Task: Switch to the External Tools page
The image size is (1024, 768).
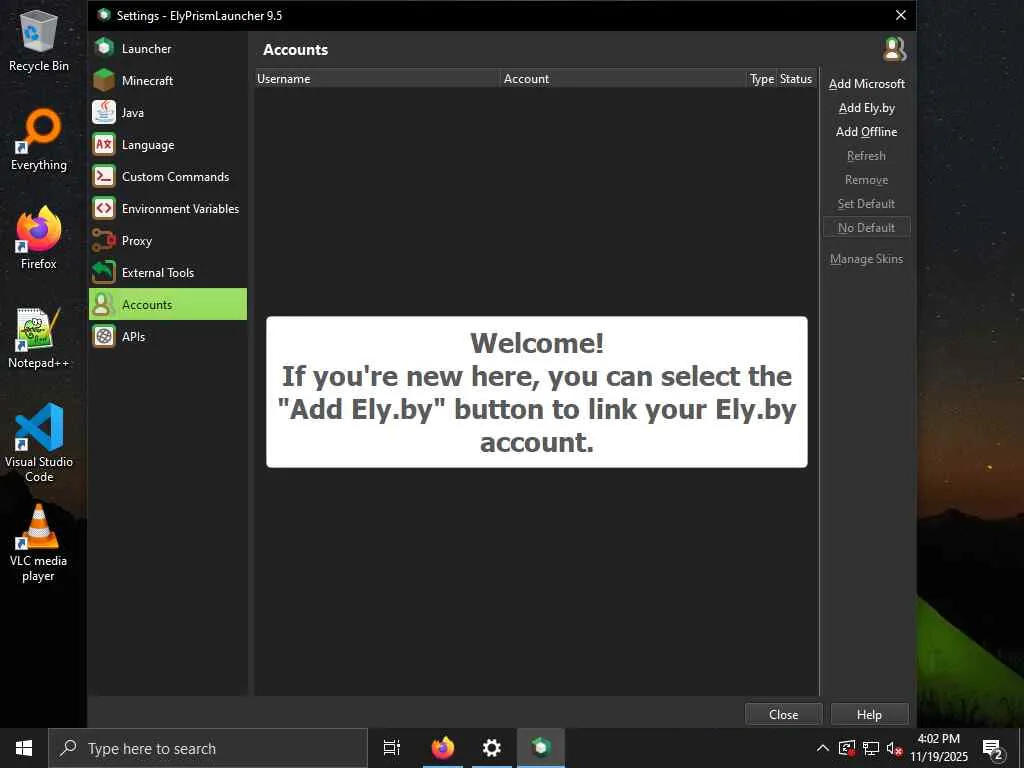Action: [x=168, y=272]
